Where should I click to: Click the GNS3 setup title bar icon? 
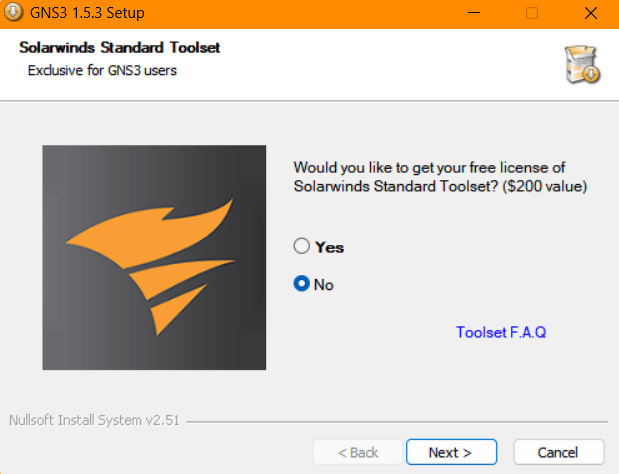[13, 12]
